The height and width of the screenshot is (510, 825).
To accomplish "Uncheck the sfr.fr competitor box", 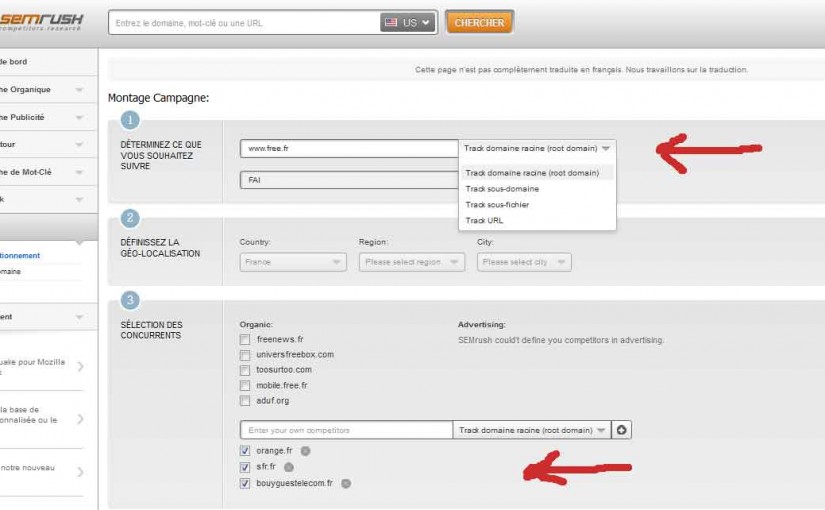I will 245,467.
